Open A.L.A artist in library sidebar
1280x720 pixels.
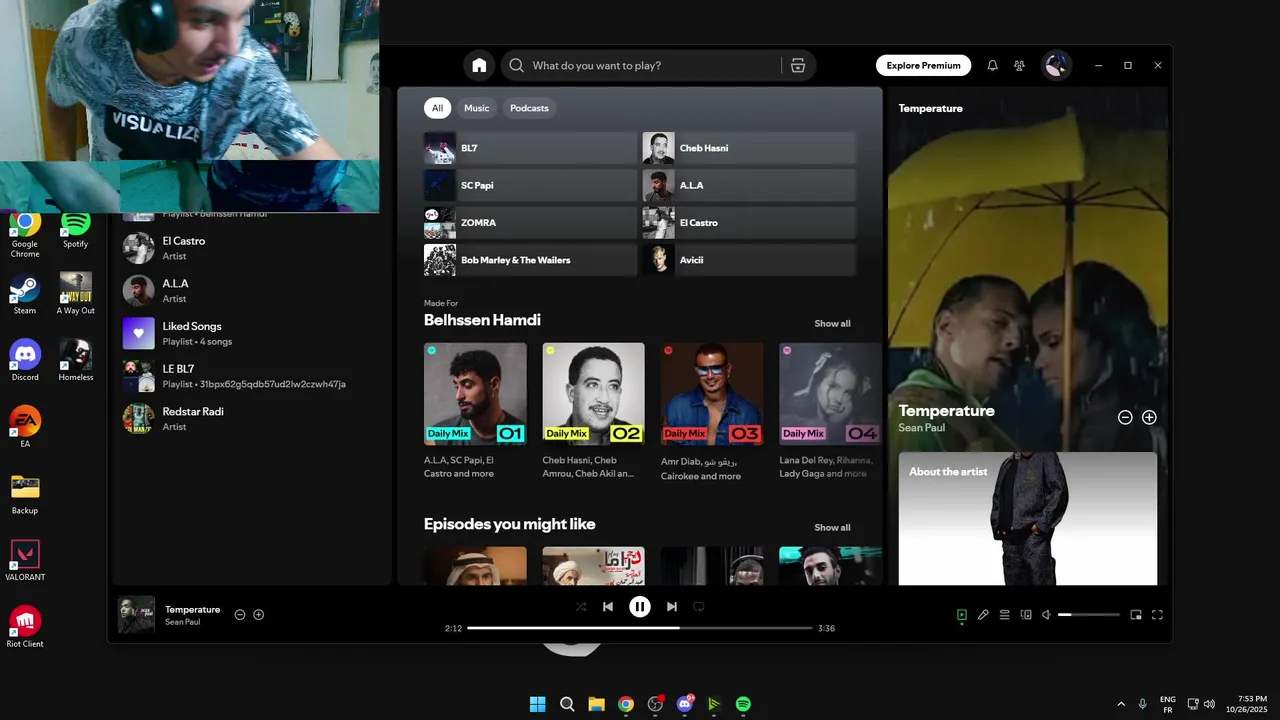click(x=252, y=291)
